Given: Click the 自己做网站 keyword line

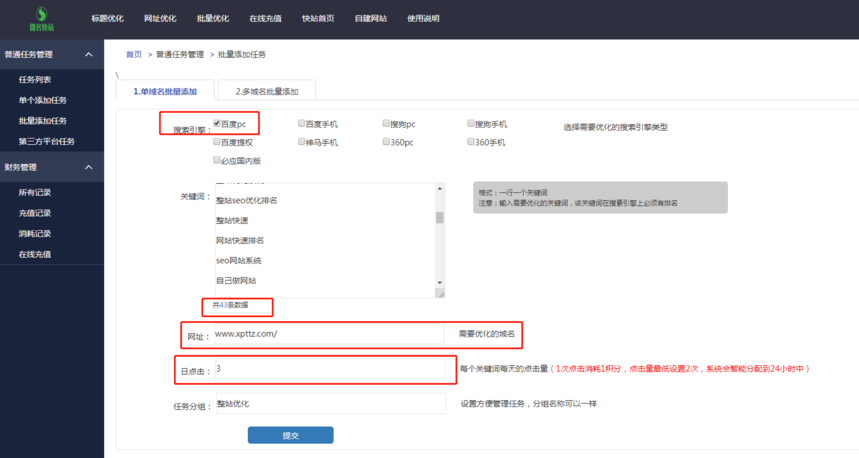Looking at the screenshot, I should point(236,280).
